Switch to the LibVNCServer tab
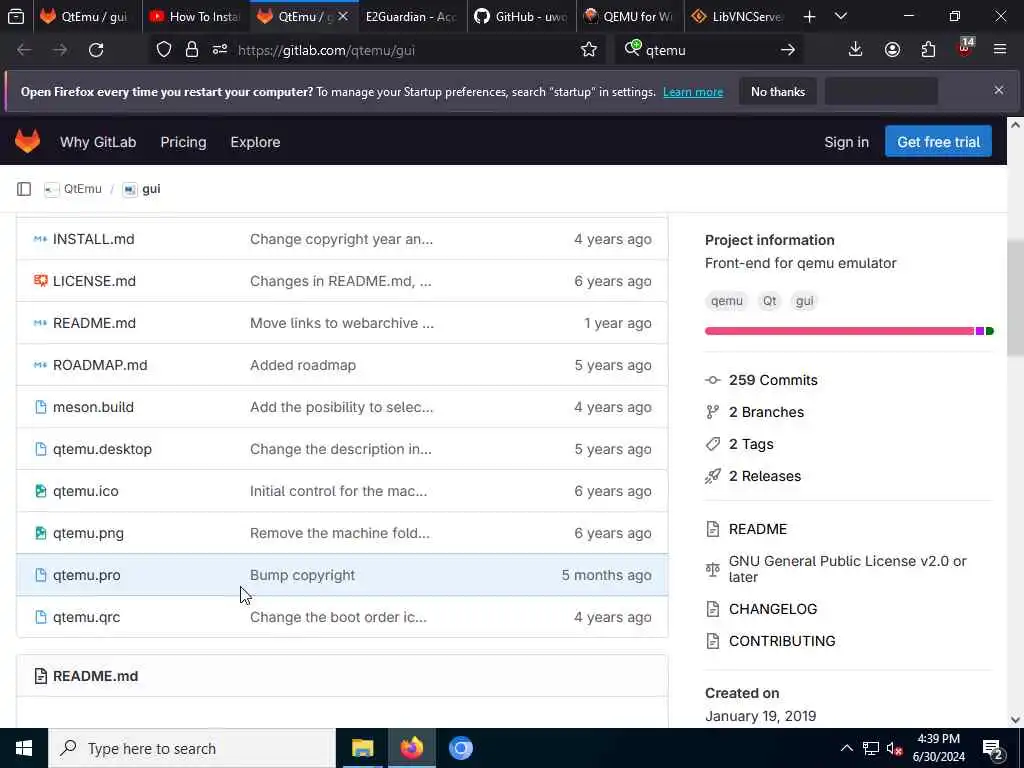 [x=739, y=16]
